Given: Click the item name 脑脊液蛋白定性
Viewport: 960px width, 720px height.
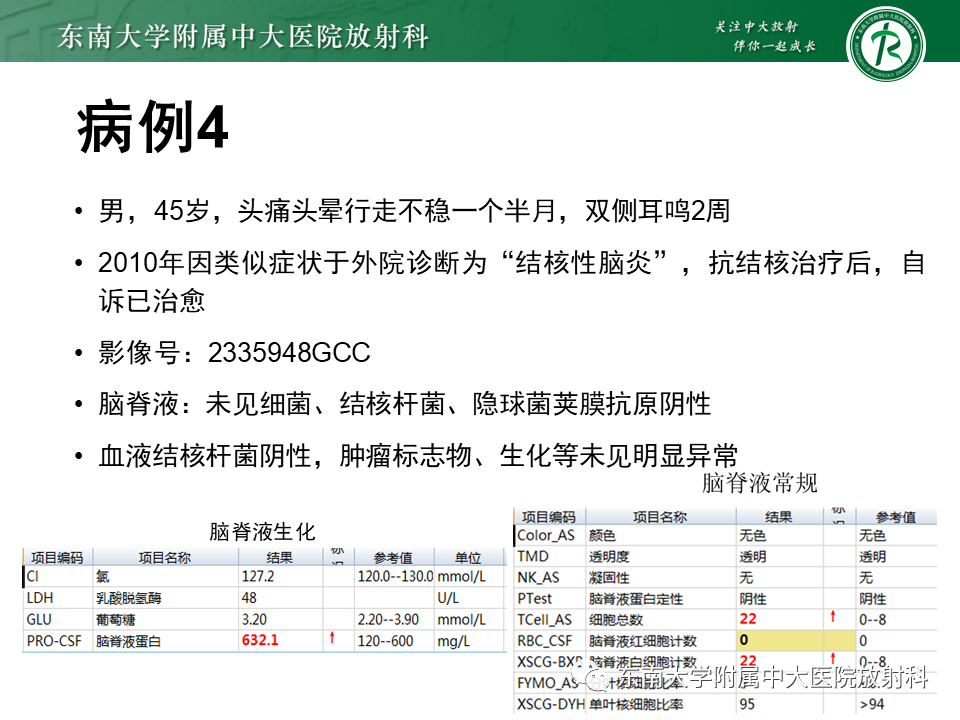Looking at the screenshot, I should (636, 599).
